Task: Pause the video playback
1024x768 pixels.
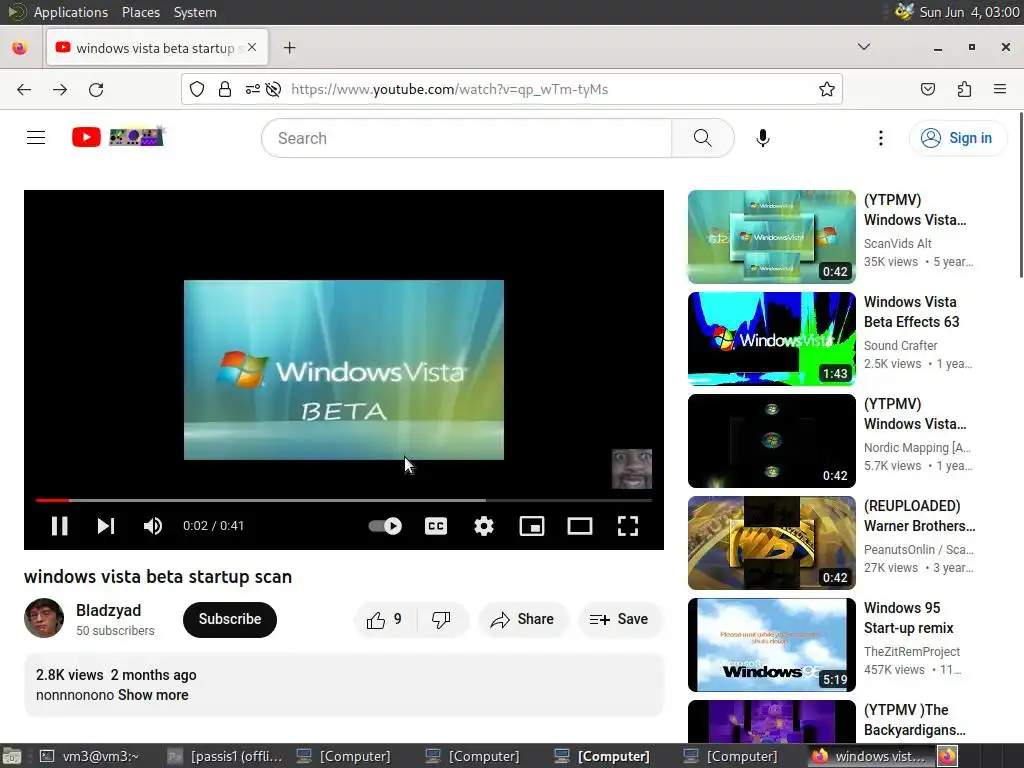Action: pyautogui.click(x=59, y=526)
